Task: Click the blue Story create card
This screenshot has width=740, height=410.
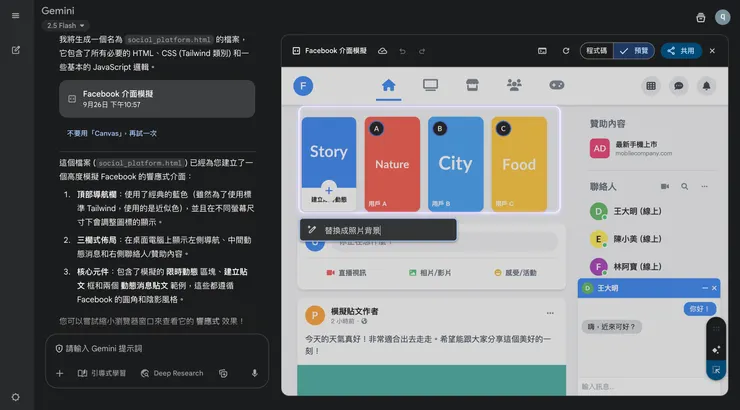Action: click(329, 164)
